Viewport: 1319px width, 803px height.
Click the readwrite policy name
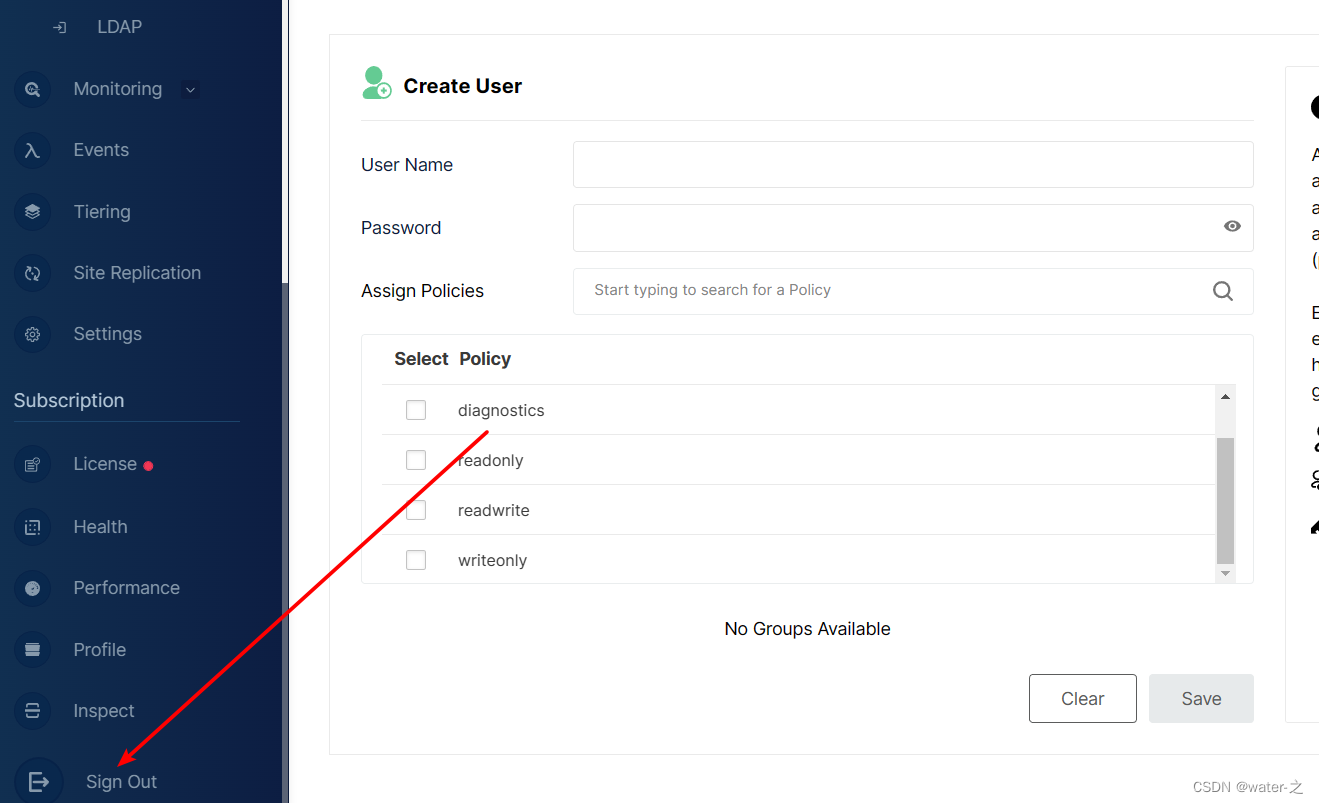pos(494,510)
